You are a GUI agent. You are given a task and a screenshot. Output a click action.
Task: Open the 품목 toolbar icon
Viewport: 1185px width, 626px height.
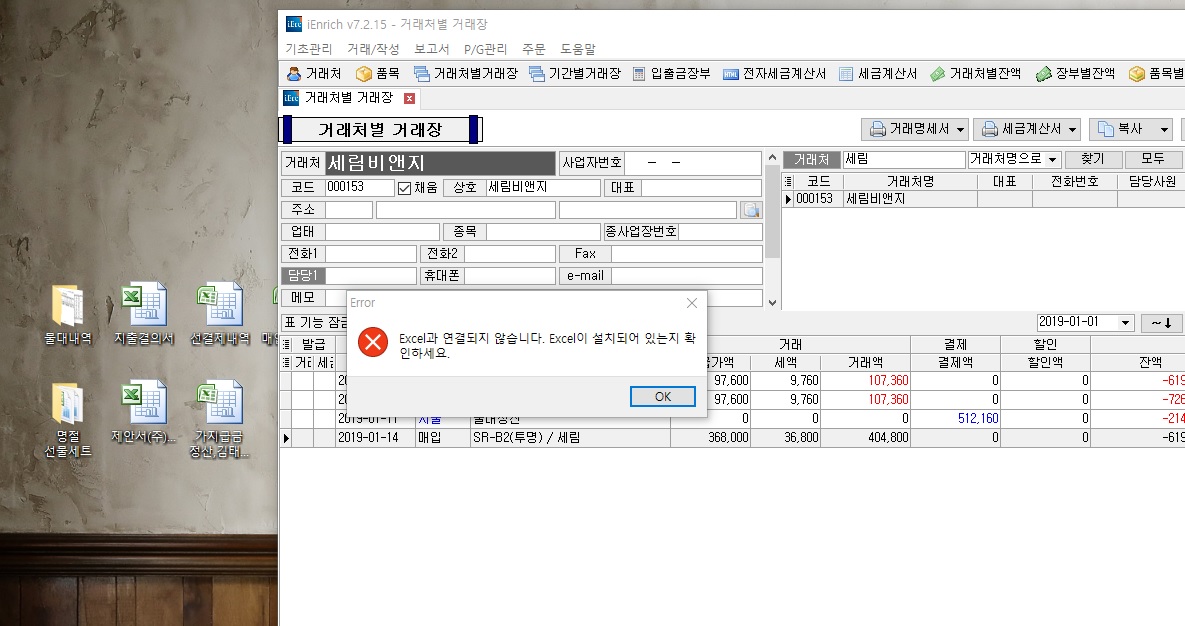378,73
